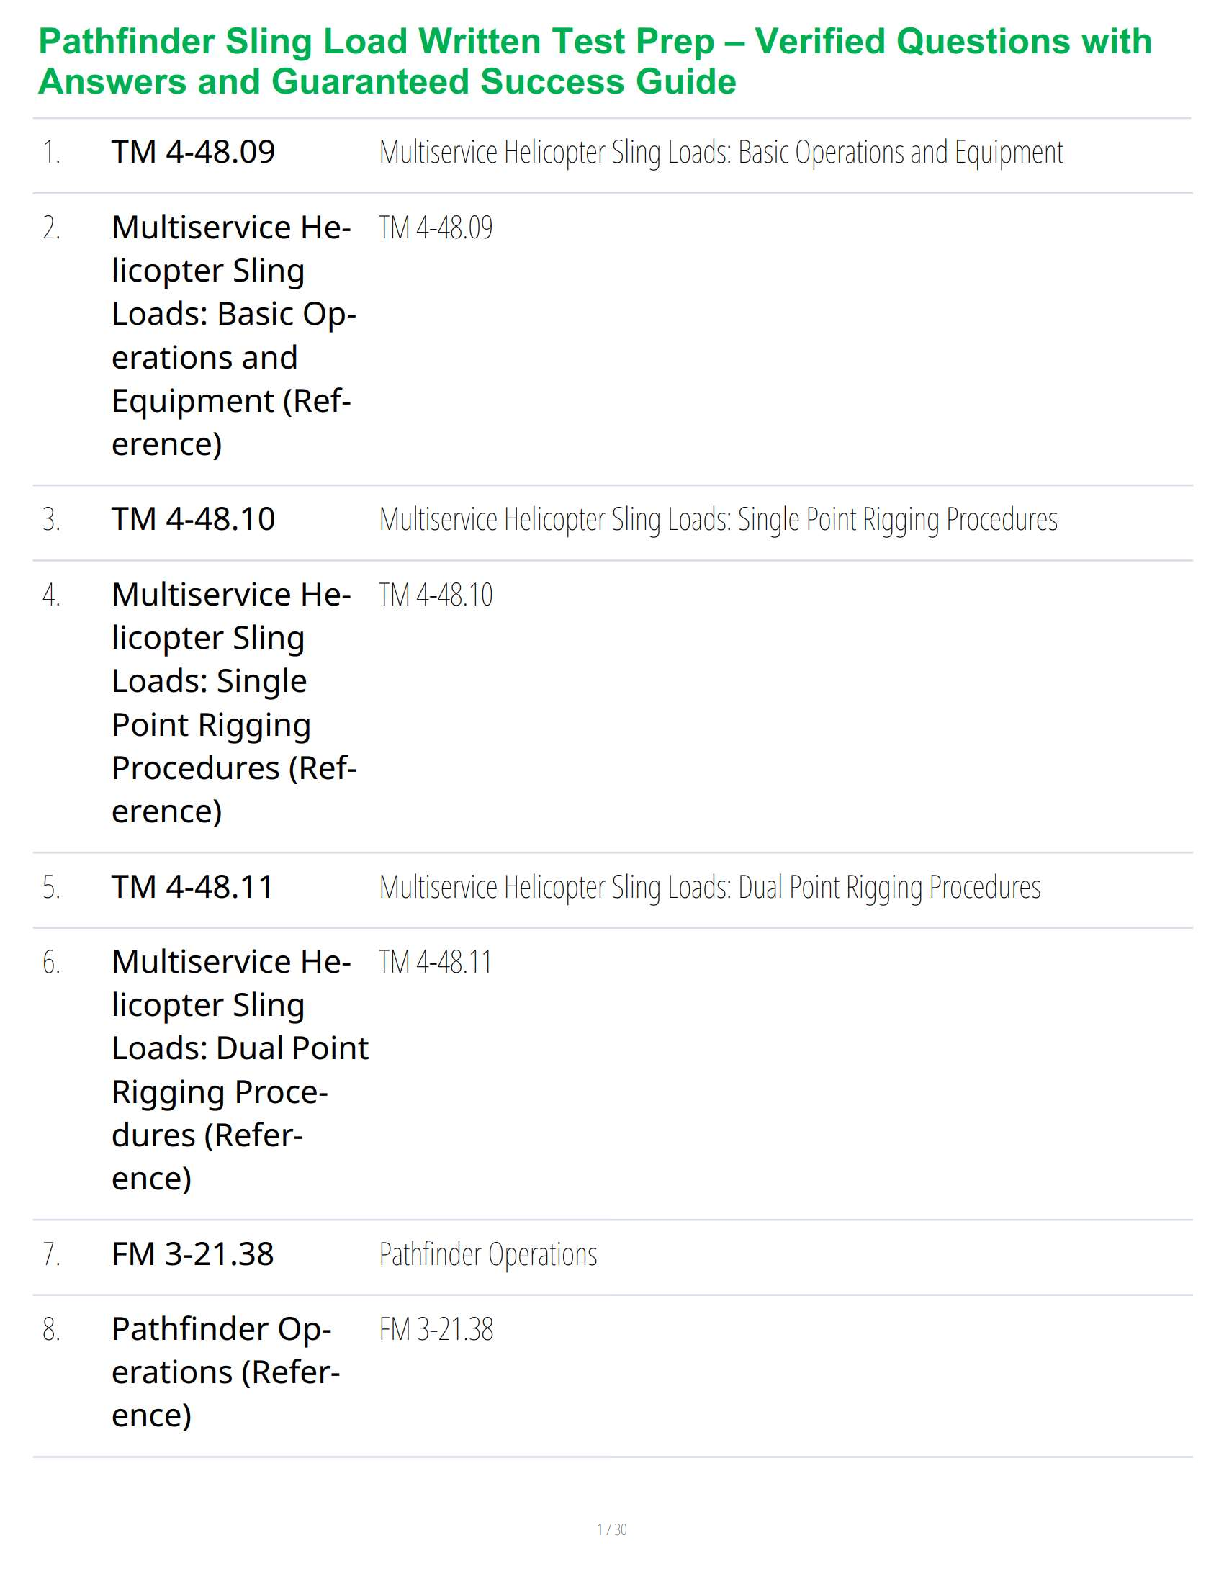Image resolution: width=1224 pixels, height=1584 pixels.
Task: Click the Basic Operations and Equipment definition in row 1
Action: pos(720,153)
